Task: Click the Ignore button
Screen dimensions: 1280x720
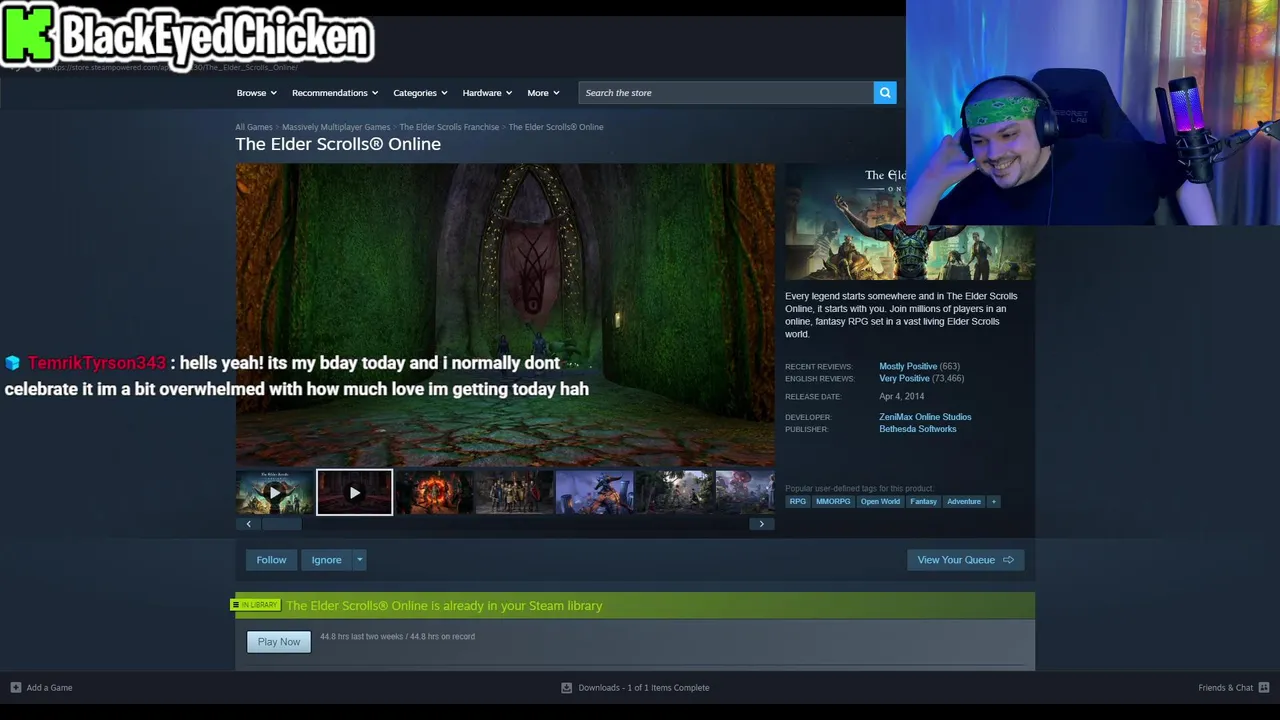Action: click(x=326, y=560)
